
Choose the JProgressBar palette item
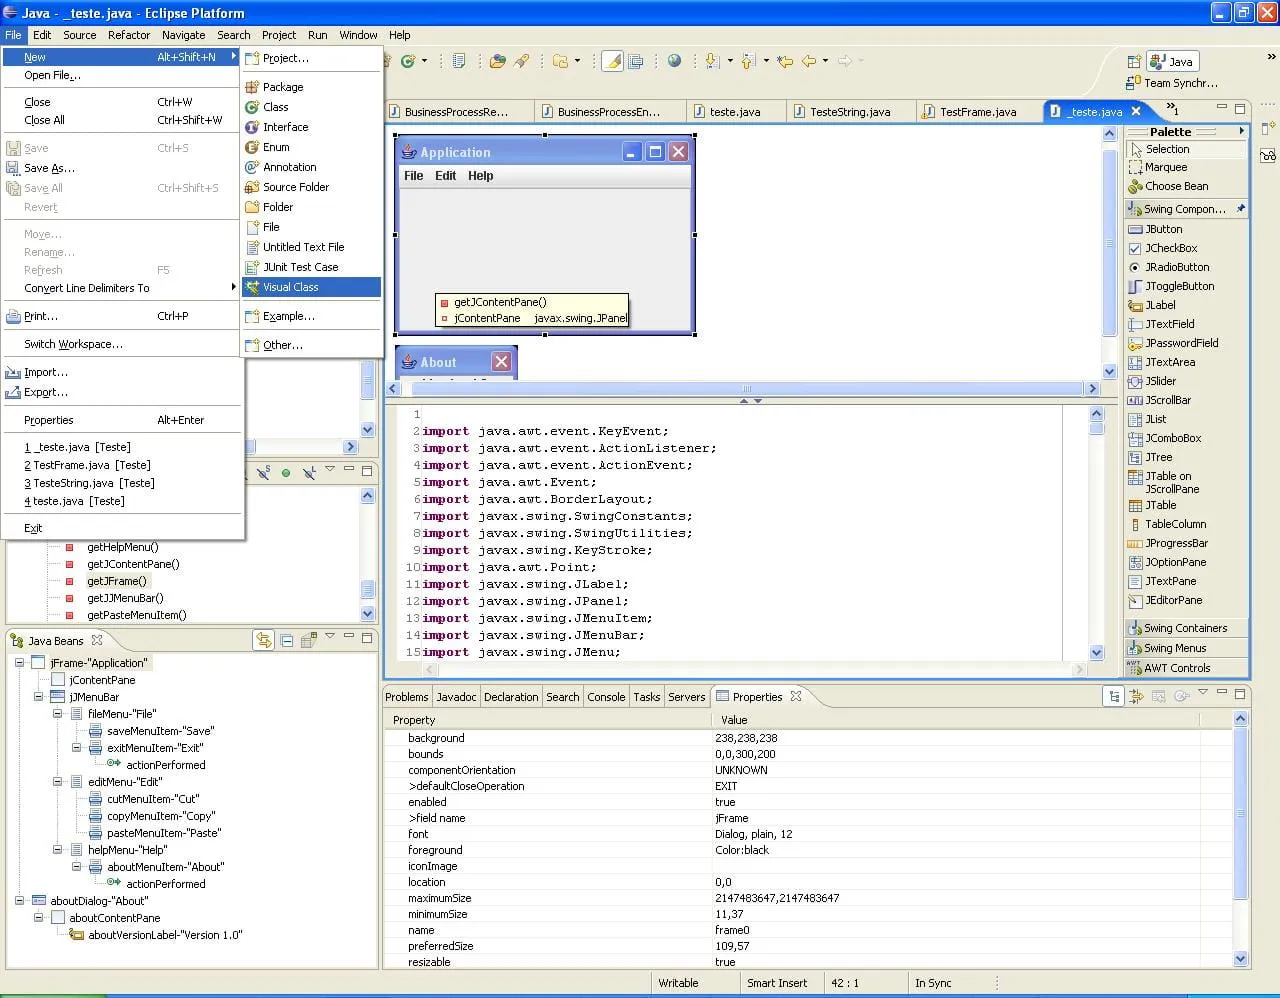point(1176,543)
